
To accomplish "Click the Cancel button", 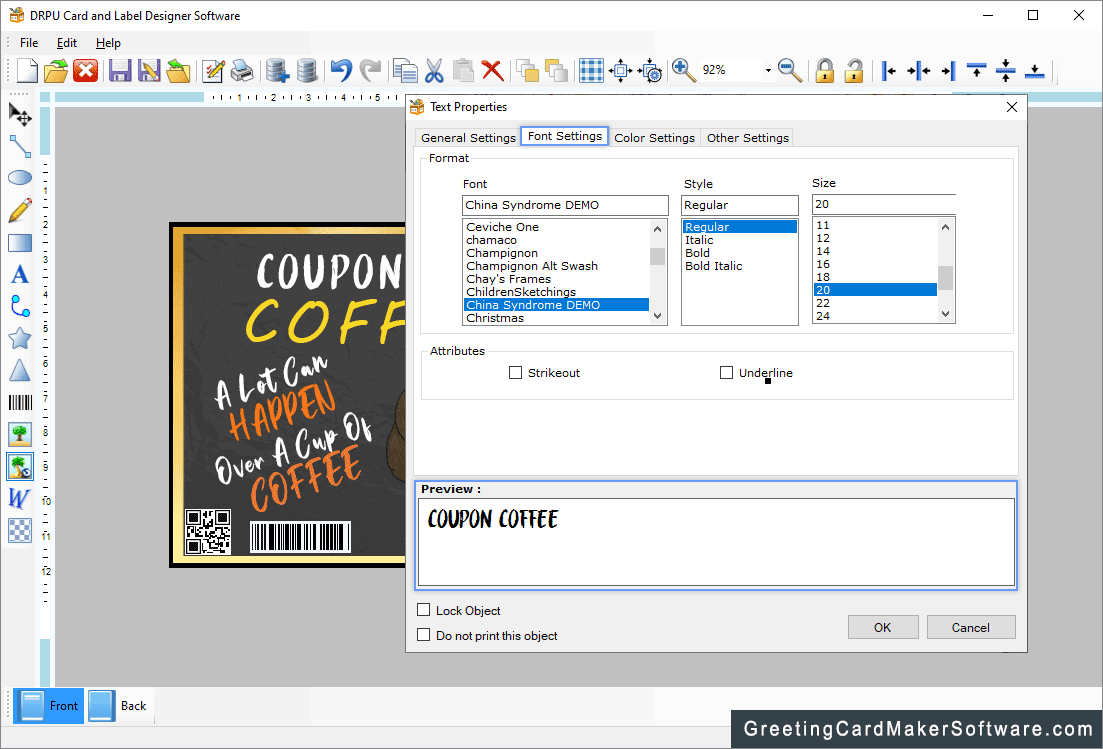I will tap(971, 627).
